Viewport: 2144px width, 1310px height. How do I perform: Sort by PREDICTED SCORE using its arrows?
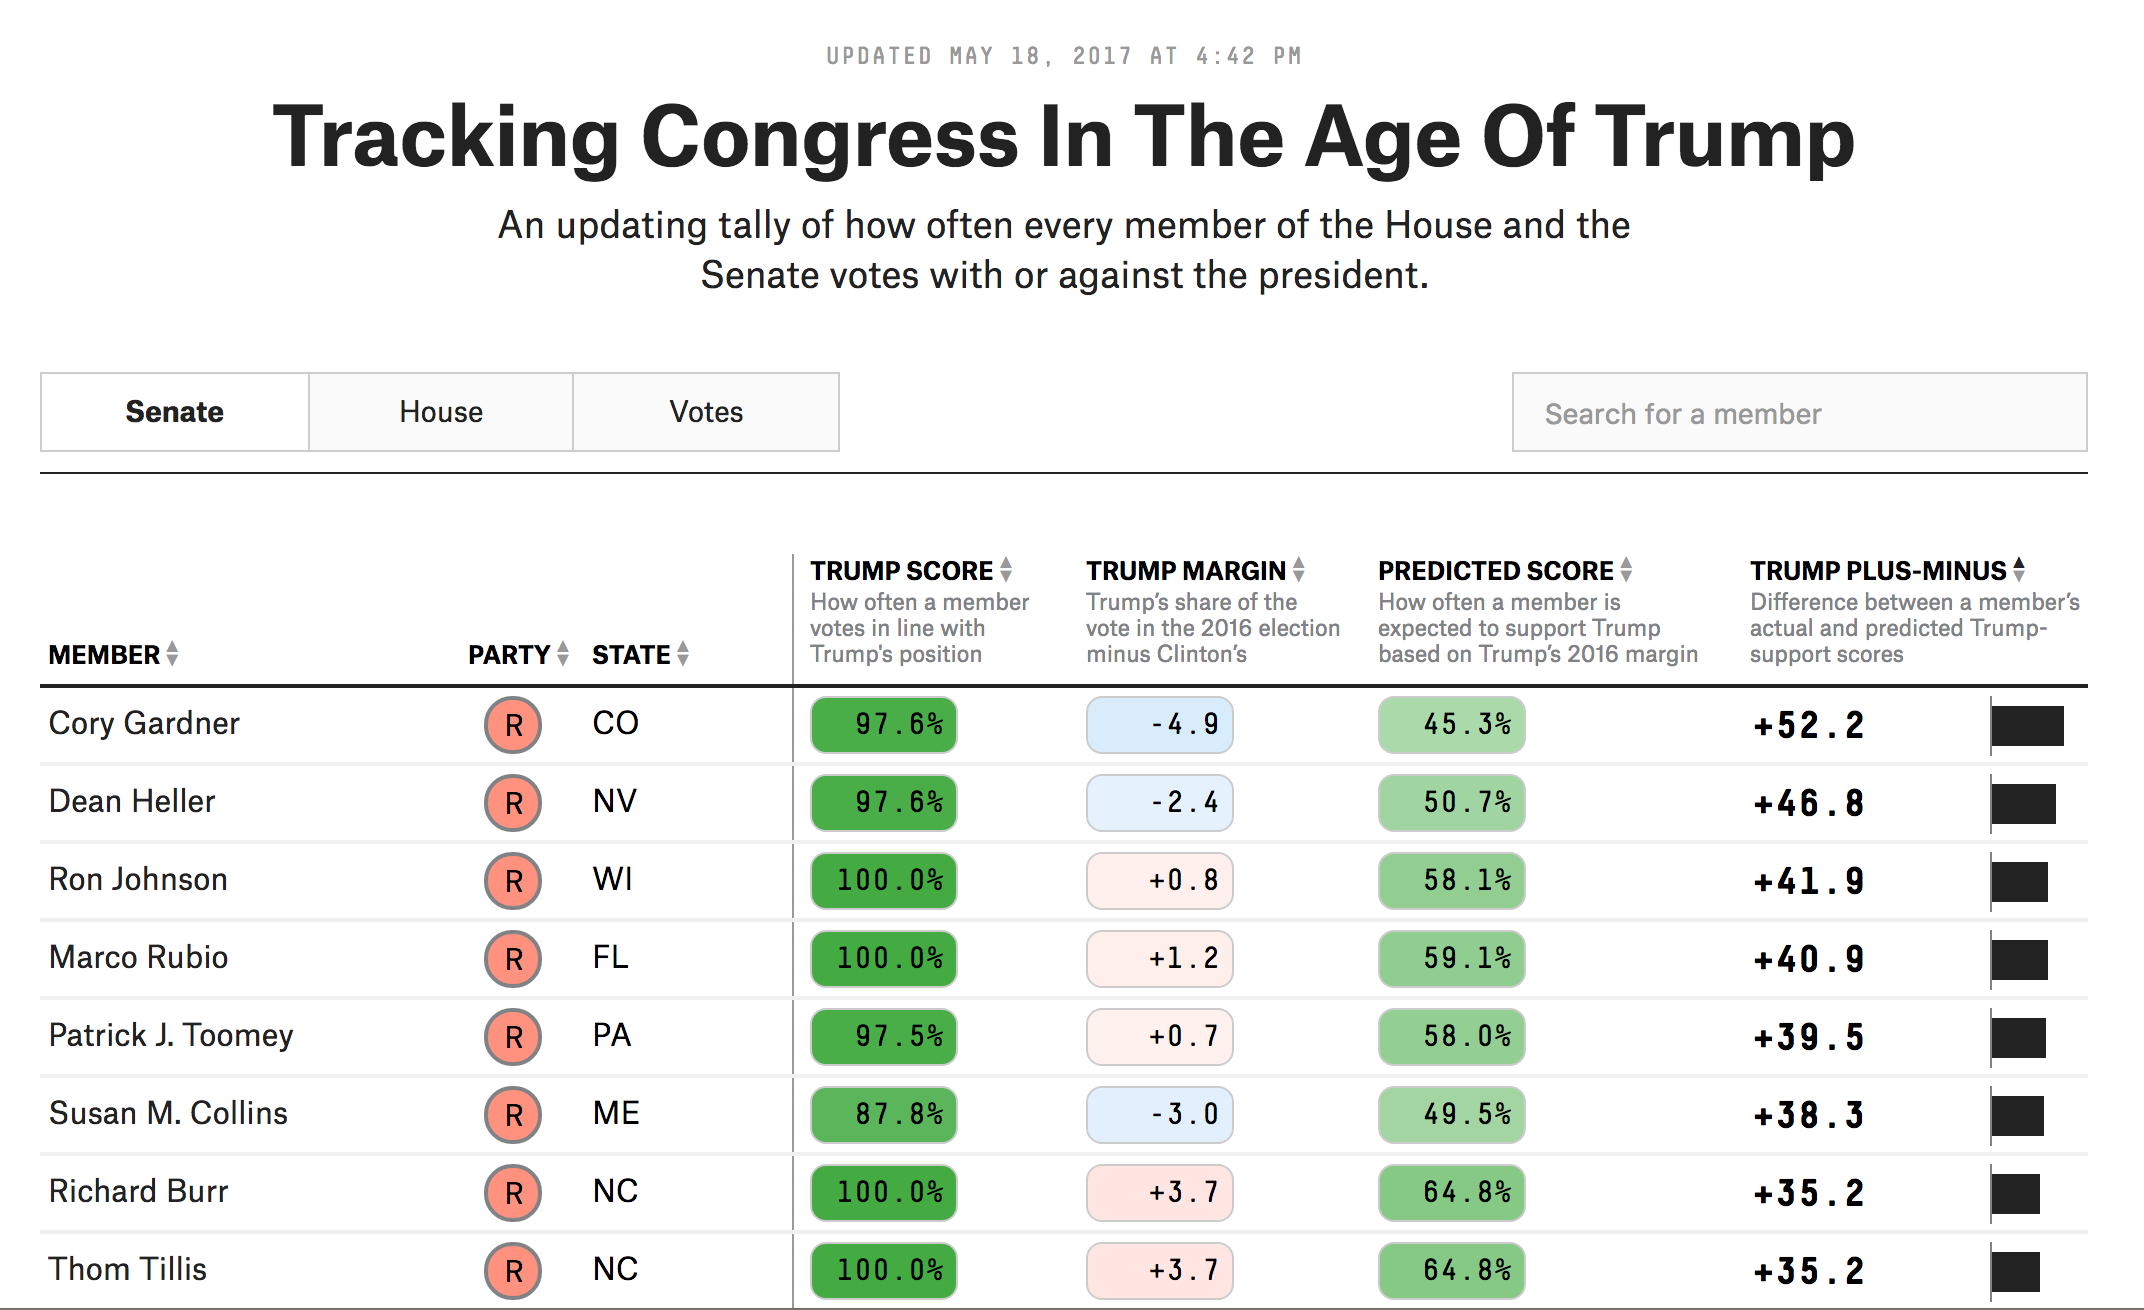[x=1627, y=570]
